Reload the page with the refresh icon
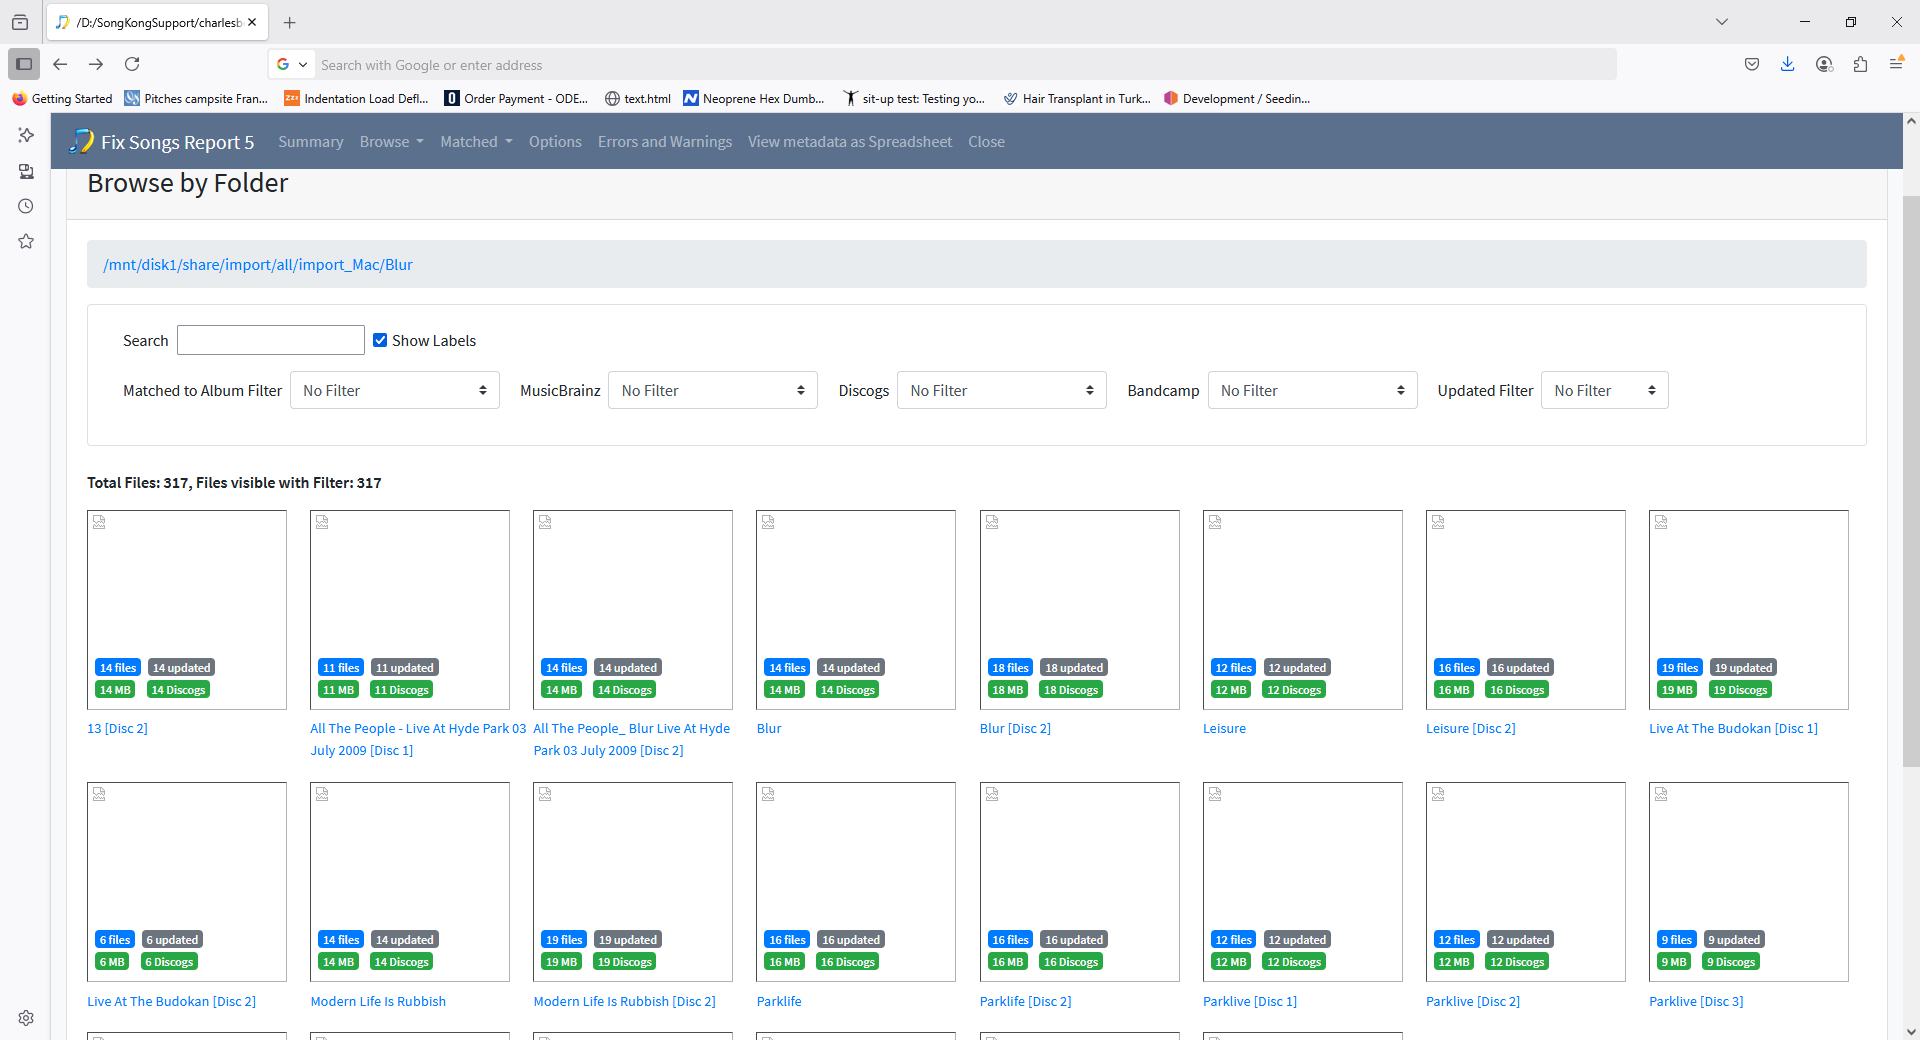 click(x=132, y=64)
